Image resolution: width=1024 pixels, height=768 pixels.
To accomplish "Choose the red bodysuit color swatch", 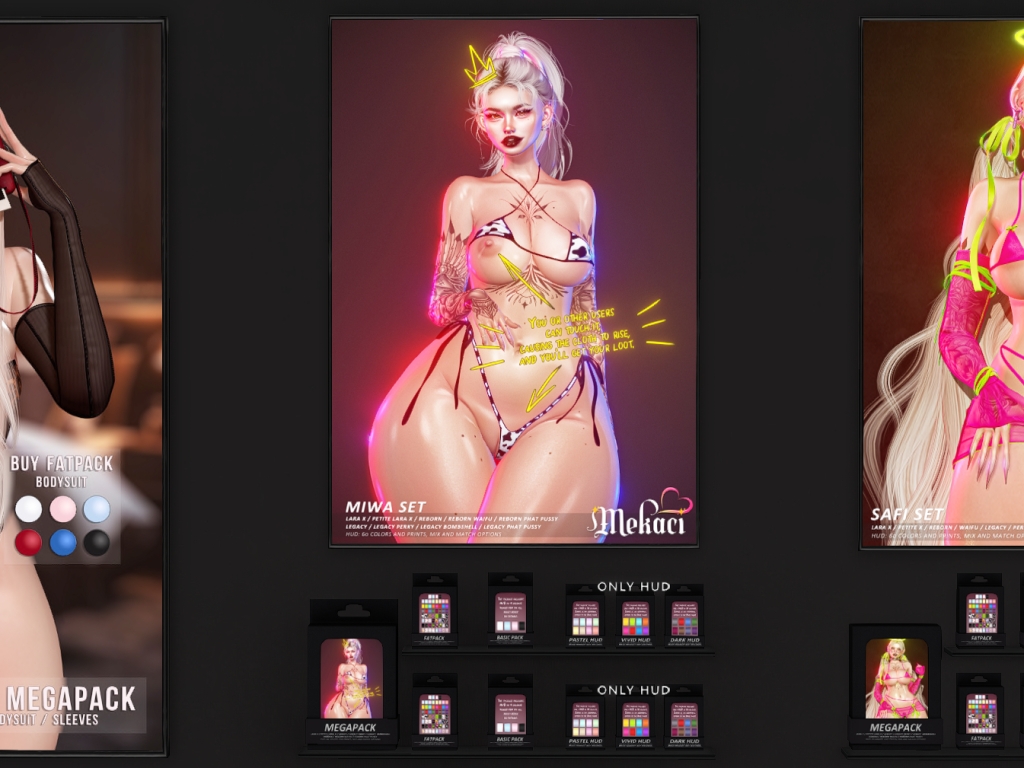I will point(29,543).
